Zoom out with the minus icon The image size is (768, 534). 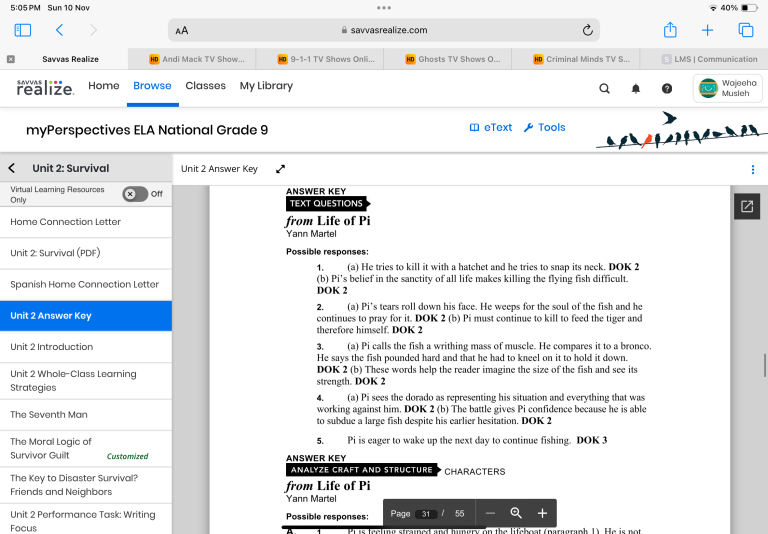pos(490,513)
